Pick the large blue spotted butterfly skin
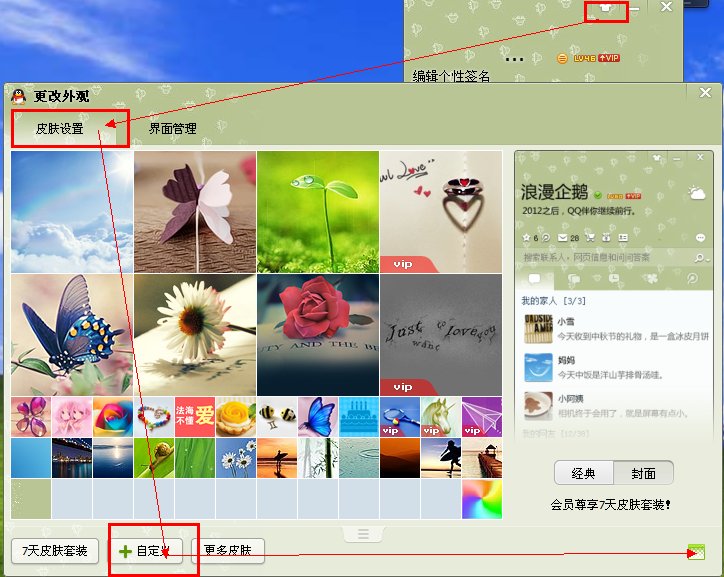This screenshot has height=577, width=724. click(72, 335)
